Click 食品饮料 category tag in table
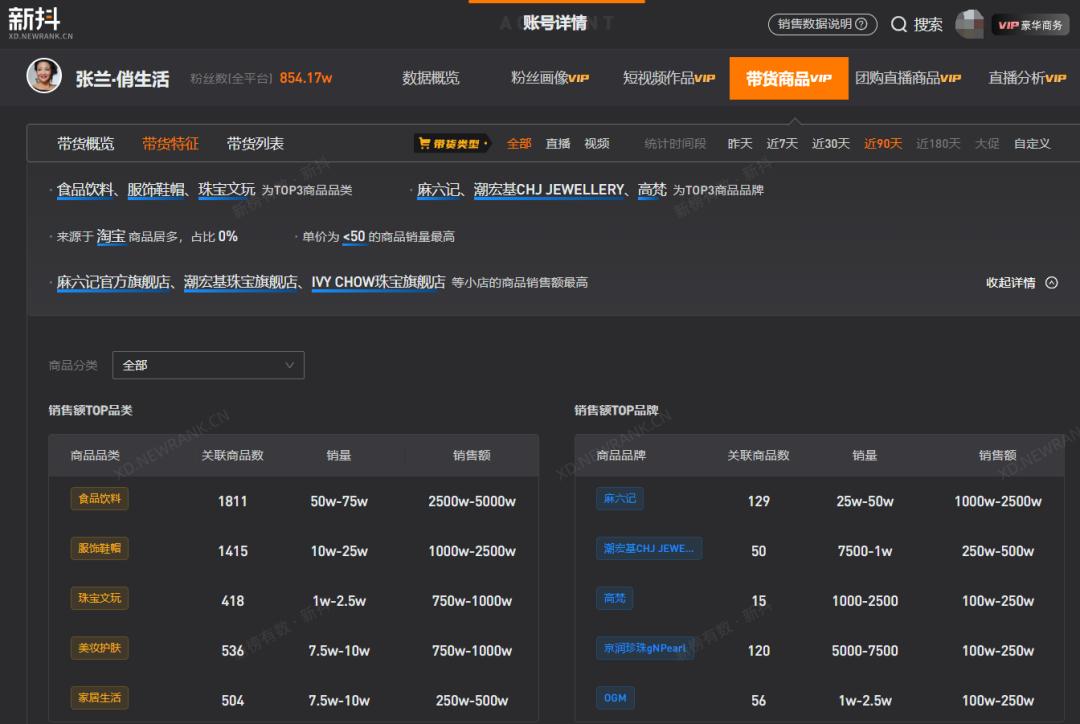 click(99, 499)
